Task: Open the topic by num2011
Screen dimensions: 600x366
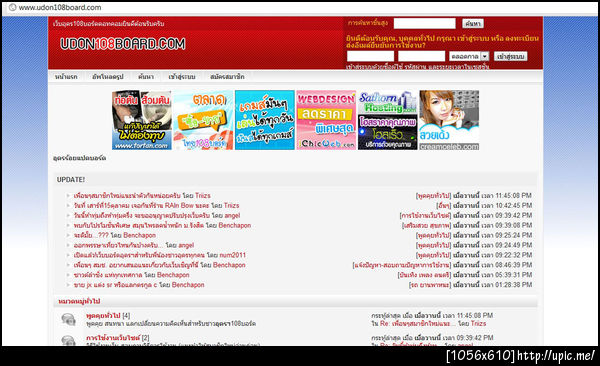Action: click(x=139, y=255)
